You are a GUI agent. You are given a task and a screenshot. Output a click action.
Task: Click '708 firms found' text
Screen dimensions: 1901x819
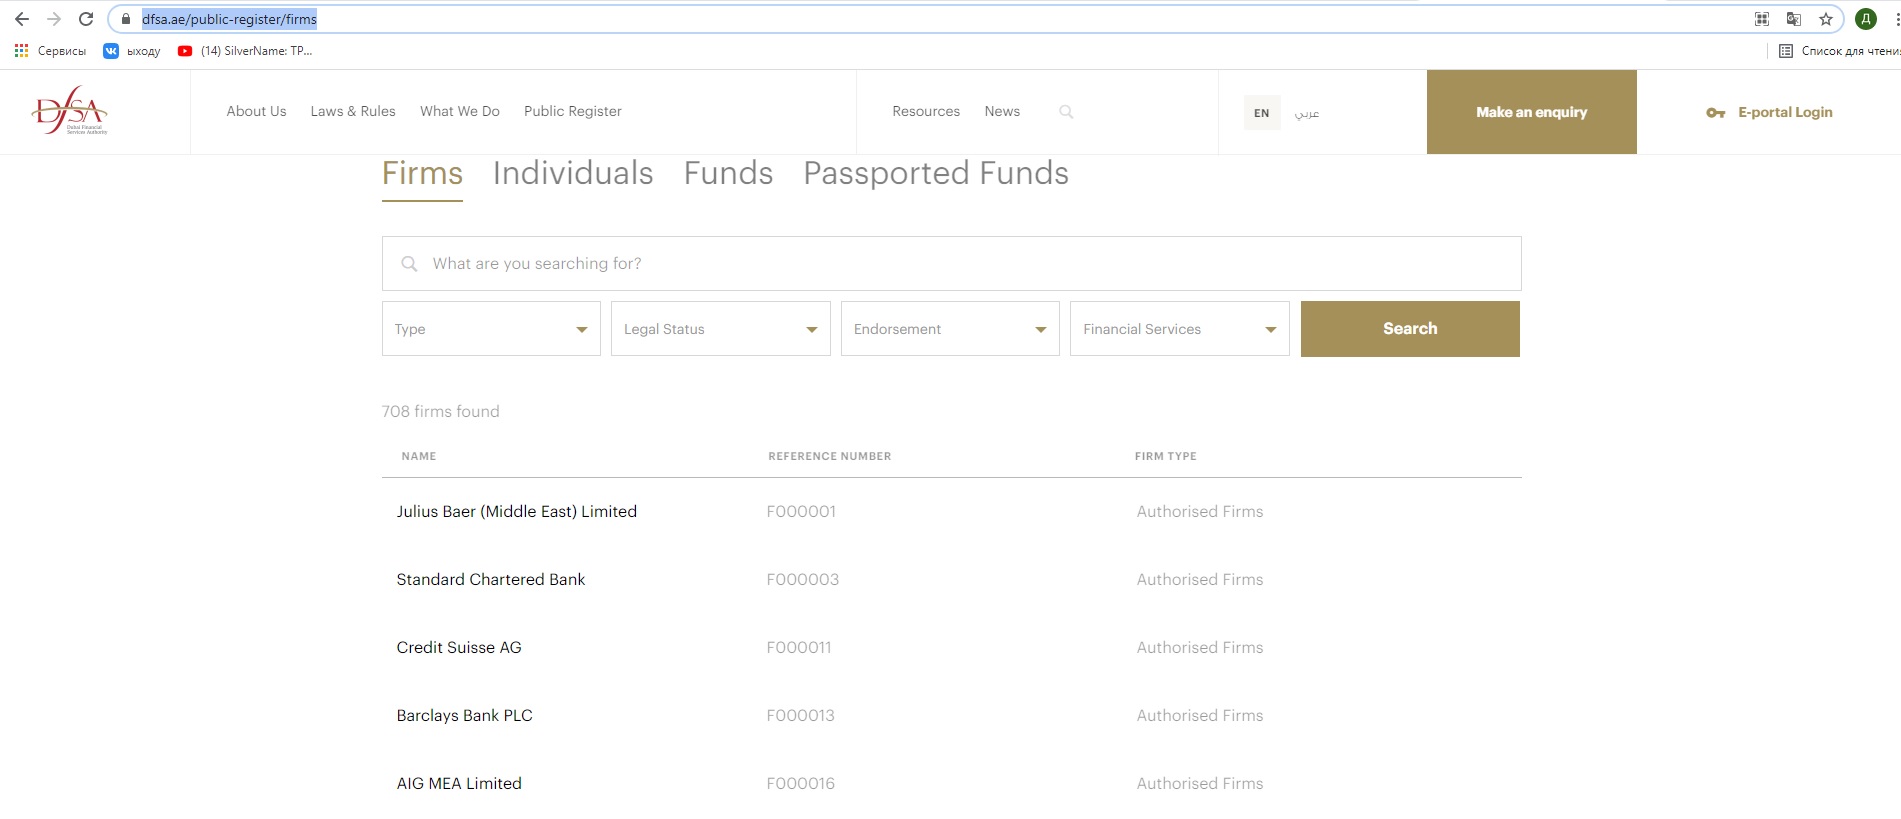(x=441, y=411)
